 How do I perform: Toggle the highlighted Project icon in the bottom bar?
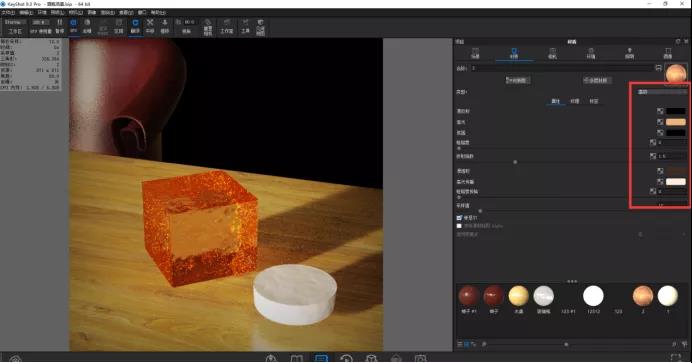tap(321, 358)
